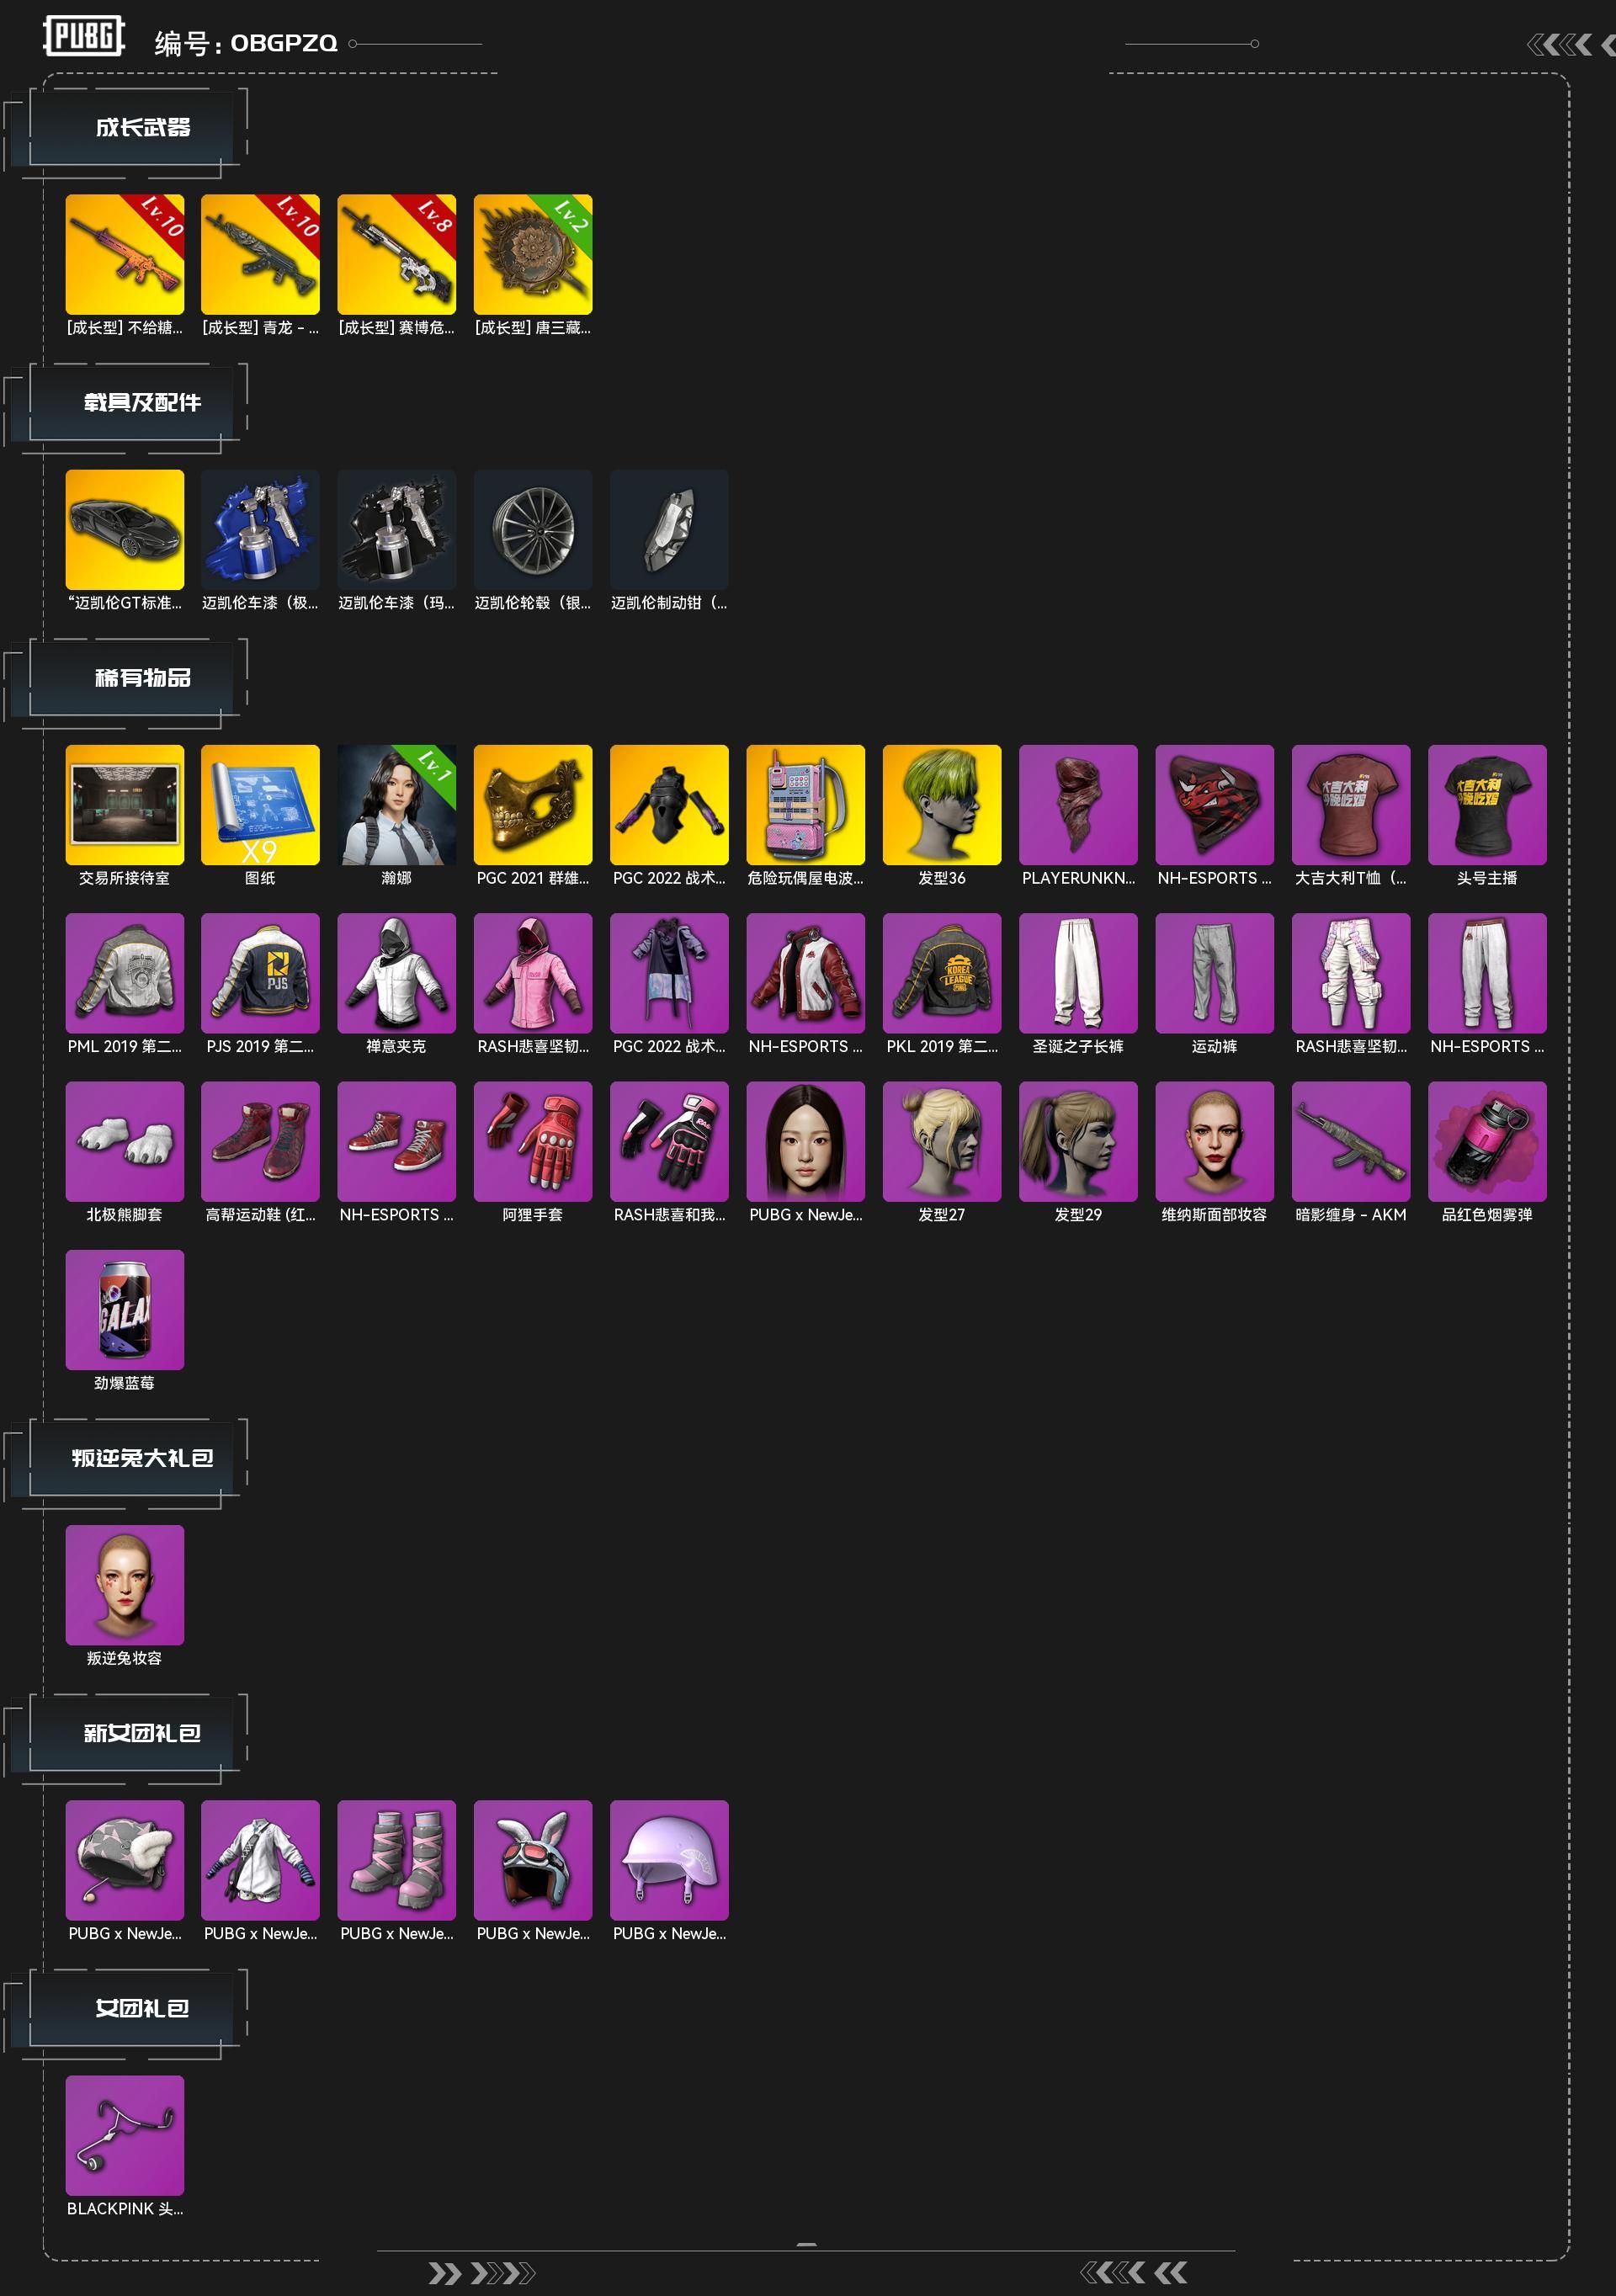Open the 载具及配件 section header
Image resolution: width=1616 pixels, height=2296 pixels.
143,402
